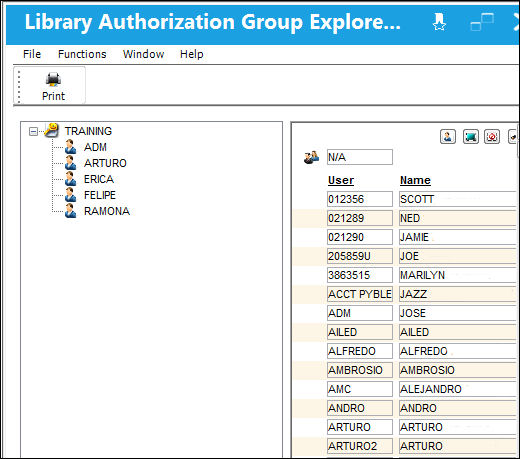Screen dimensions: 520x459
Task: Click user cell 3863515
Action: pyautogui.click(x=360, y=275)
